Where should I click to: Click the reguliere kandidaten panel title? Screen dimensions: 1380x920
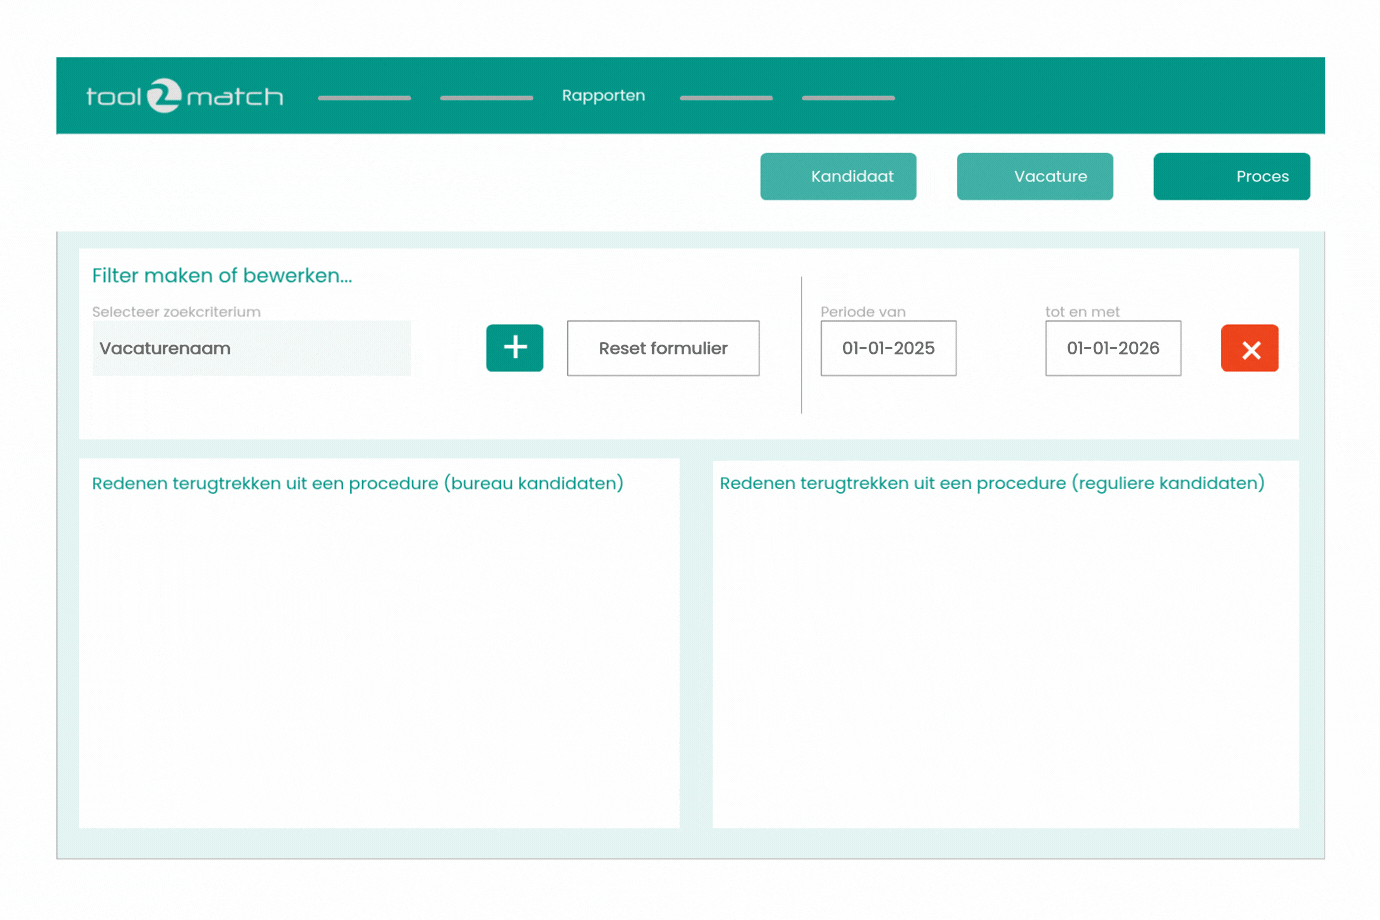click(x=991, y=483)
